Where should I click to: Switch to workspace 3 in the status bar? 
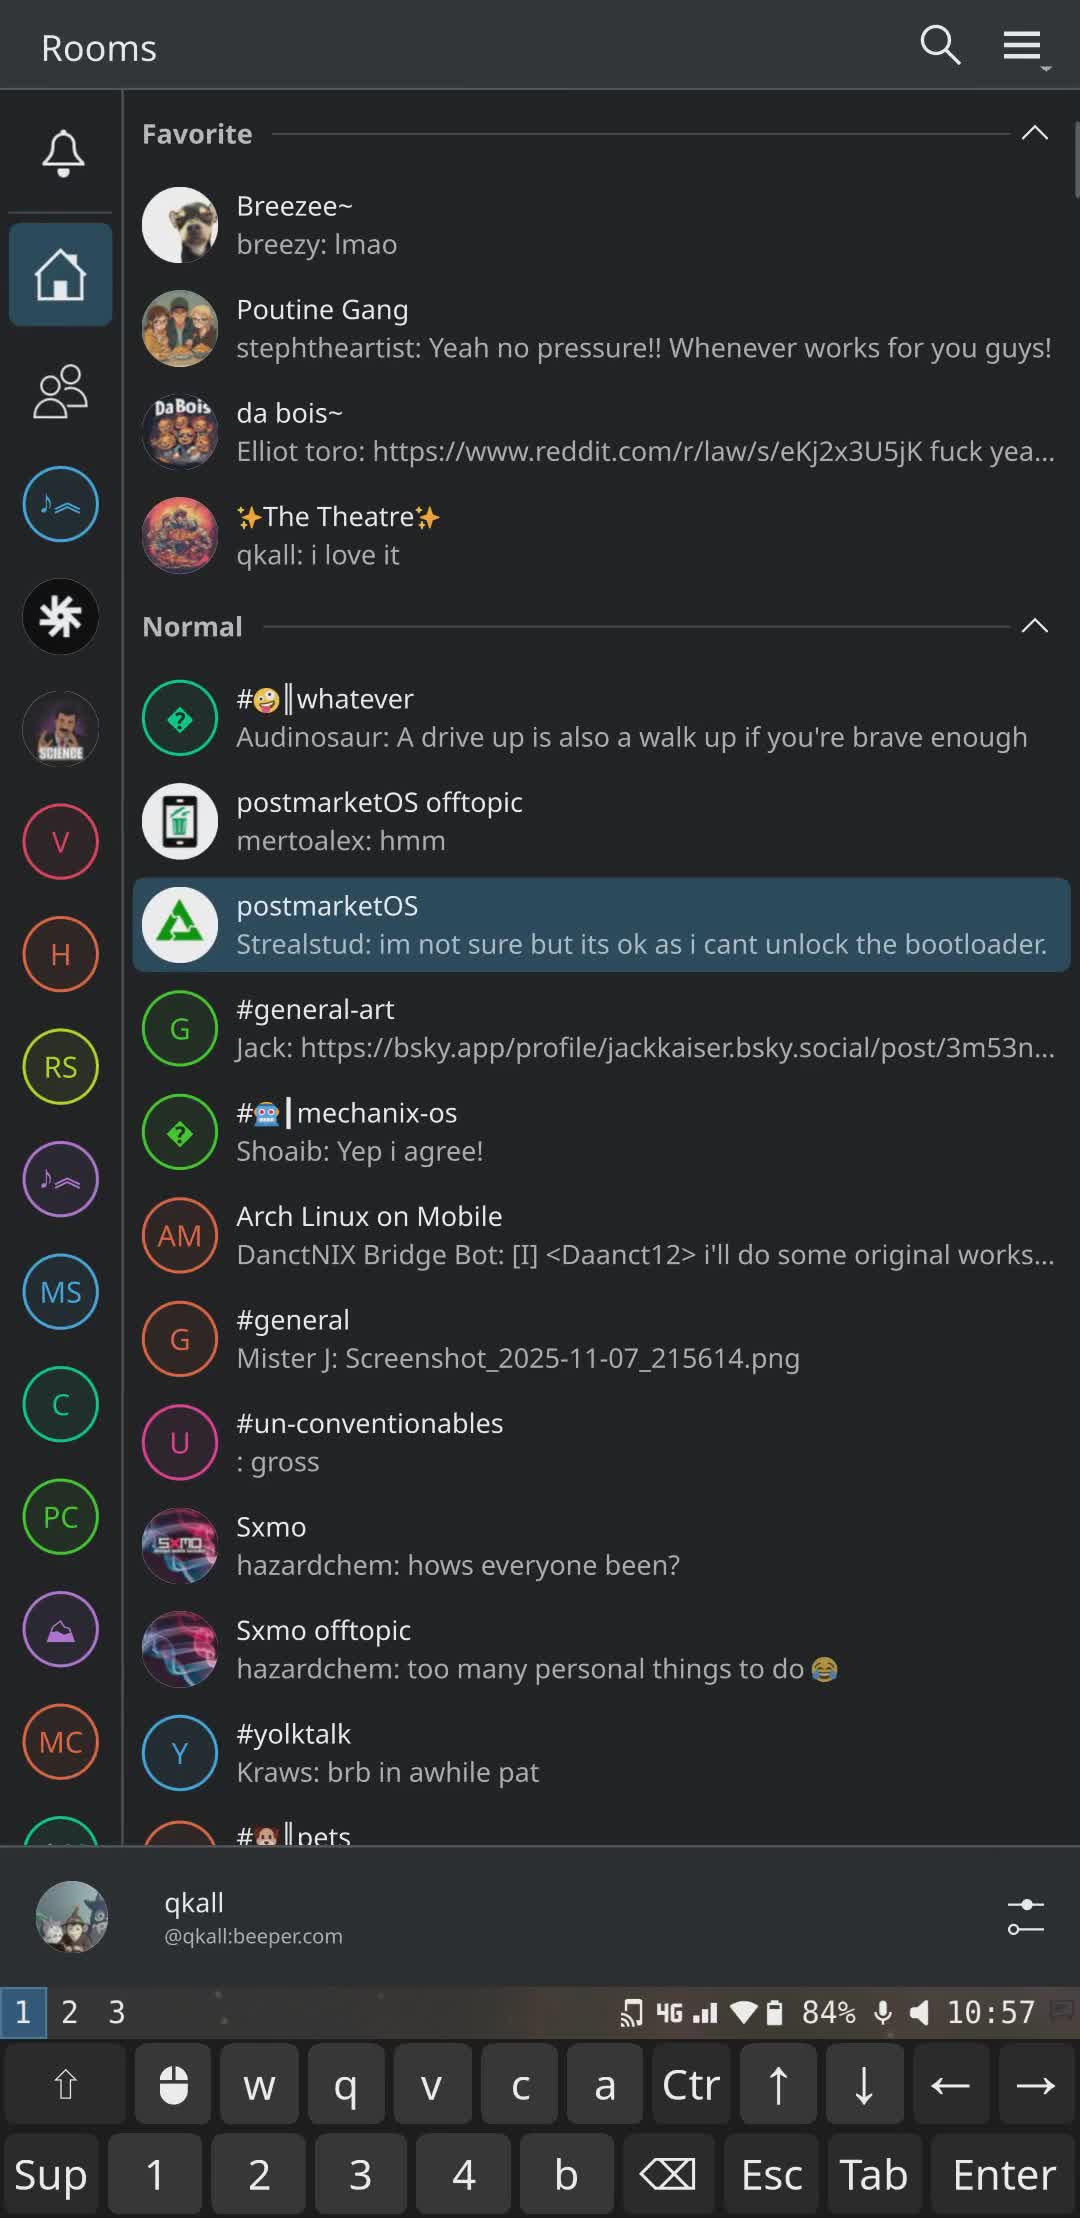[117, 2012]
